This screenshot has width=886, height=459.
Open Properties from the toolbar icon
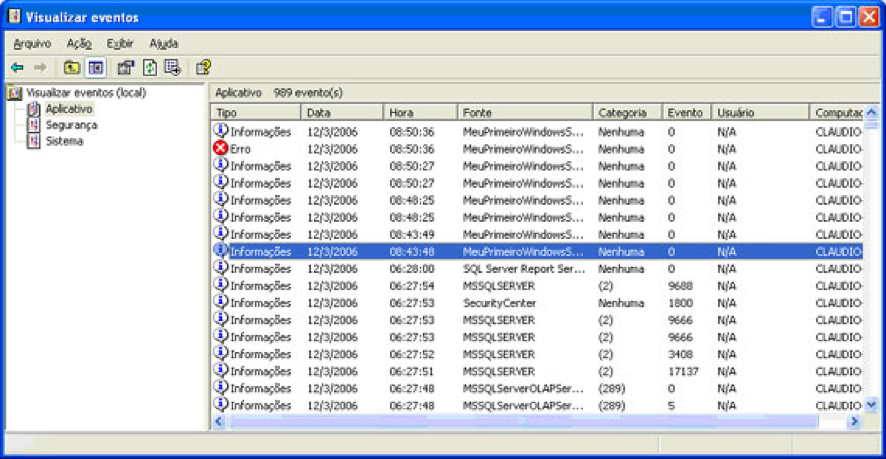pyautogui.click(x=125, y=68)
